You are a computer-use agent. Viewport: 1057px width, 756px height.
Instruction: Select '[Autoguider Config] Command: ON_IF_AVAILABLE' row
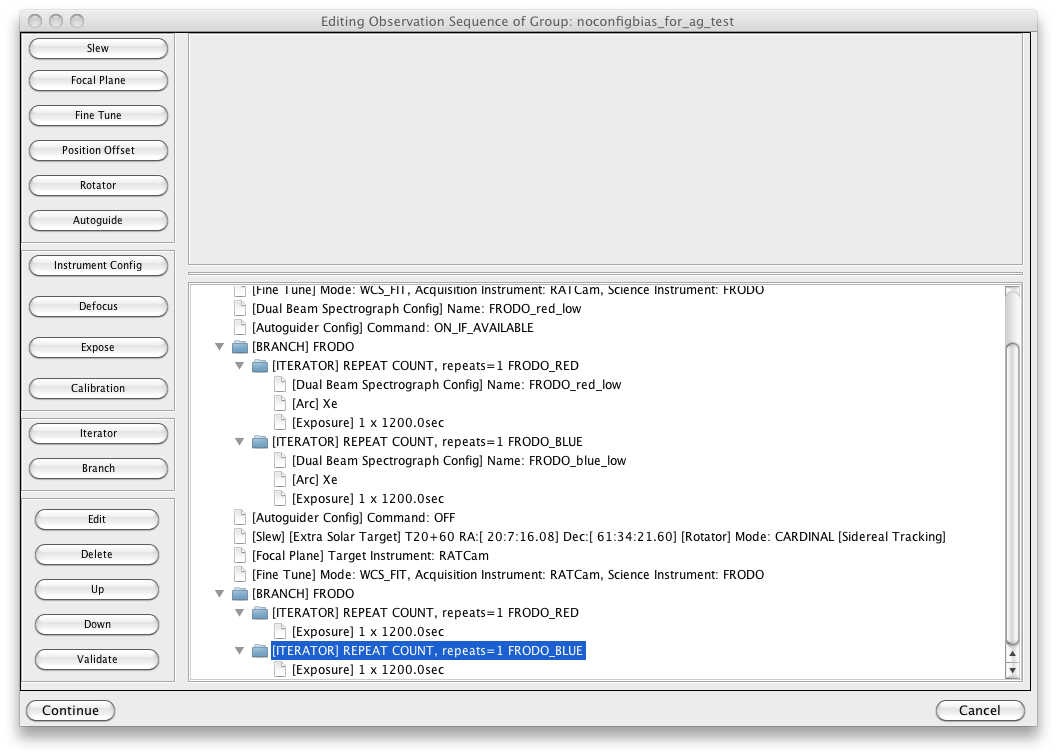coord(392,328)
